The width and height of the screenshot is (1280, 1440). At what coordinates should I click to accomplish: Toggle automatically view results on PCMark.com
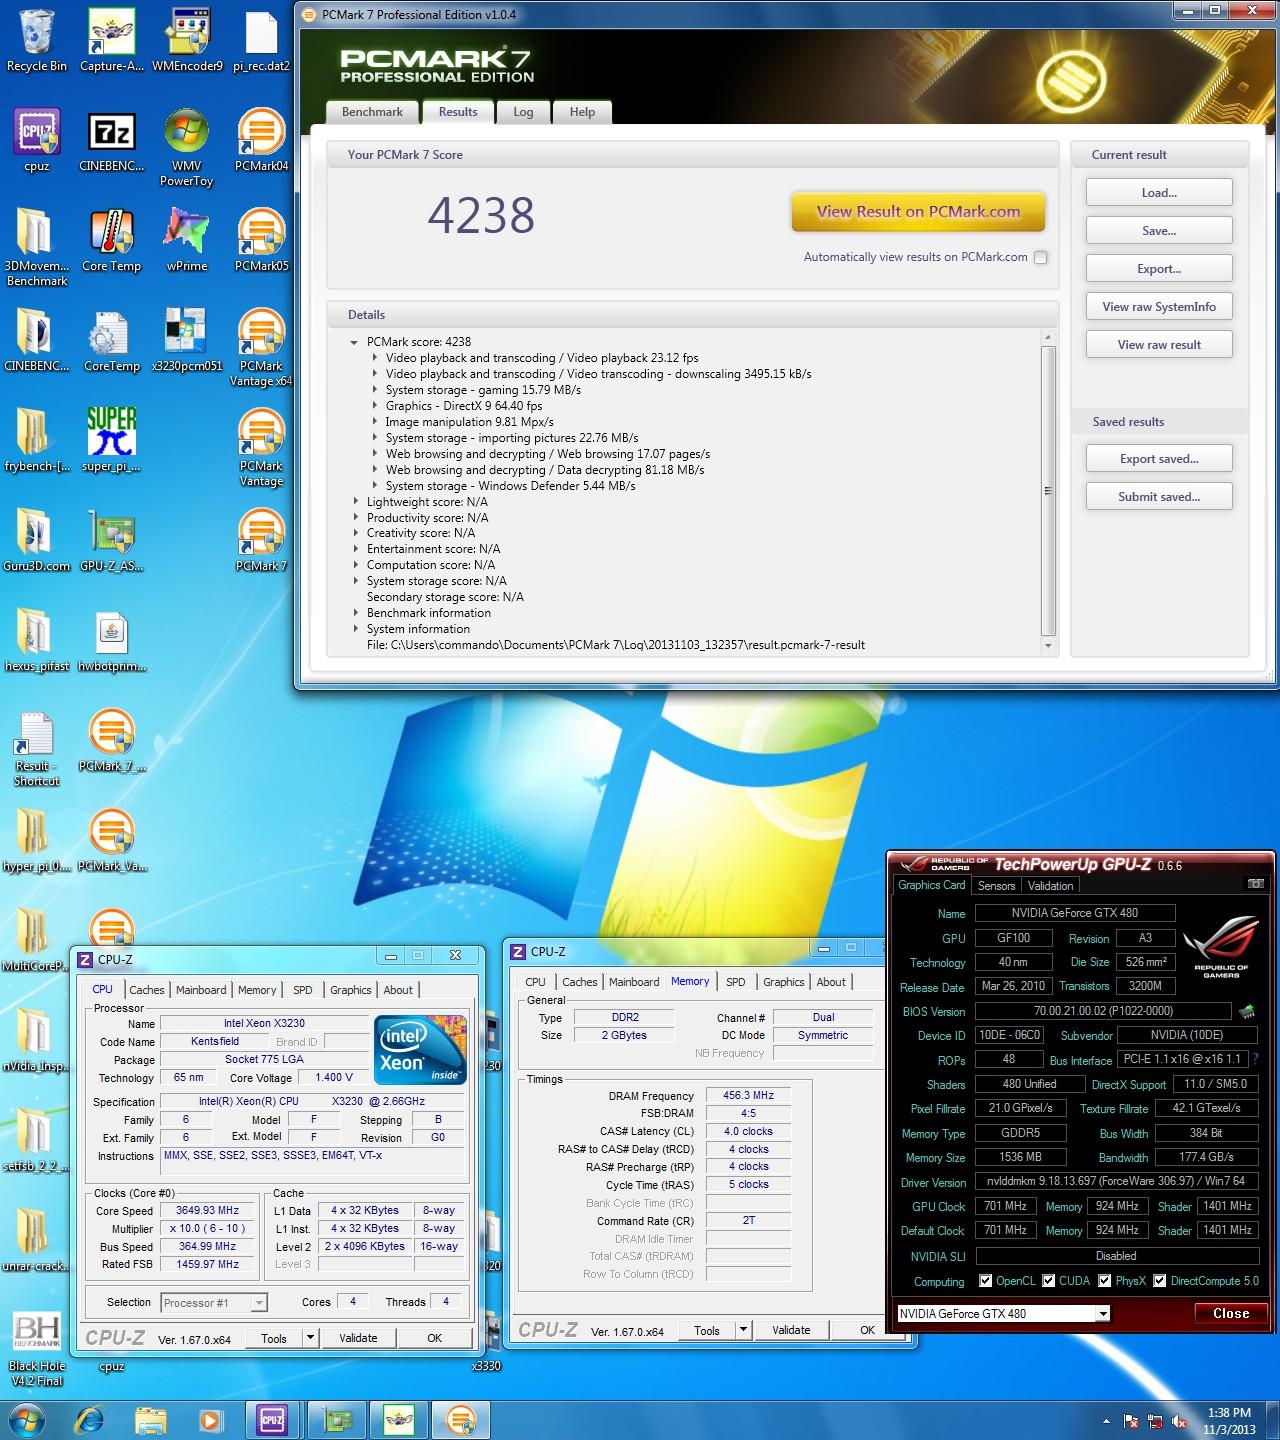click(x=1040, y=257)
